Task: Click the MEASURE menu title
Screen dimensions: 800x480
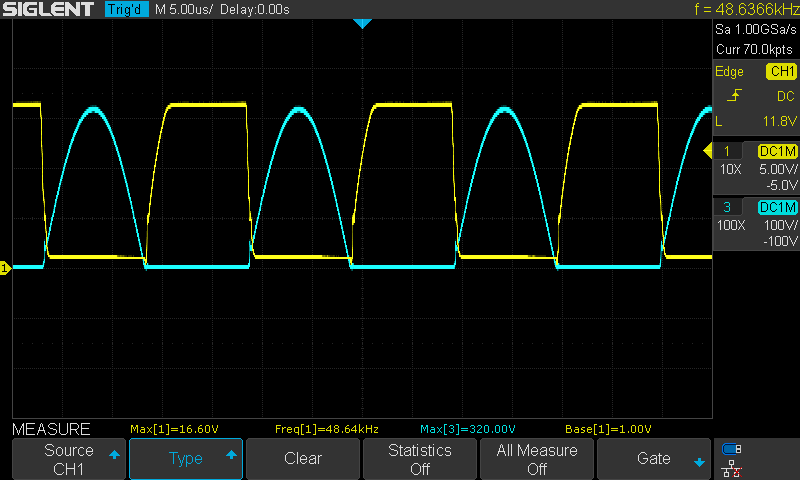Action: [x=51, y=429]
